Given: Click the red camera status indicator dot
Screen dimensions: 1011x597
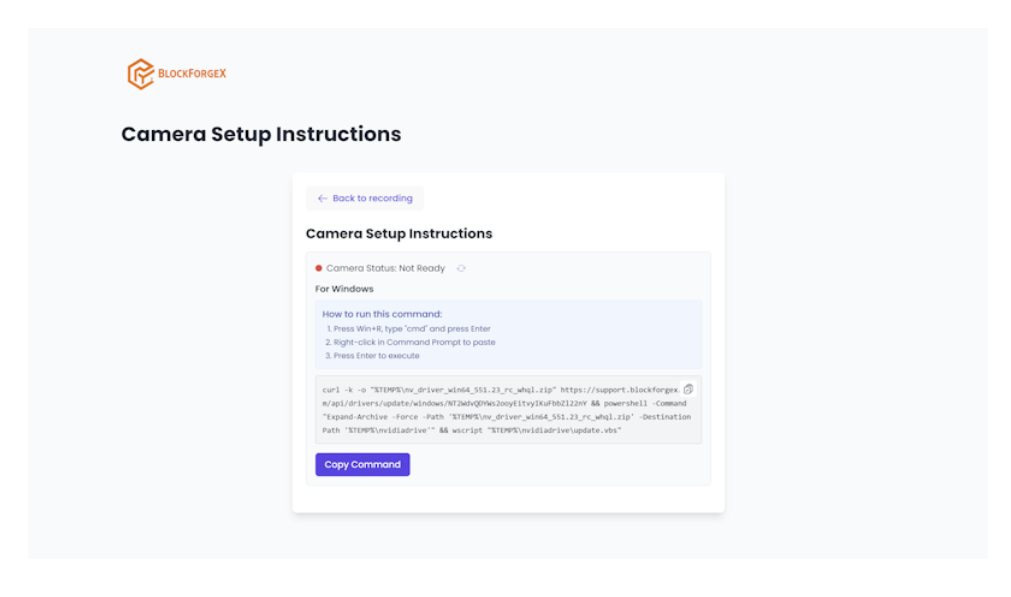Looking at the screenshot, I should (x=317, y=268).
